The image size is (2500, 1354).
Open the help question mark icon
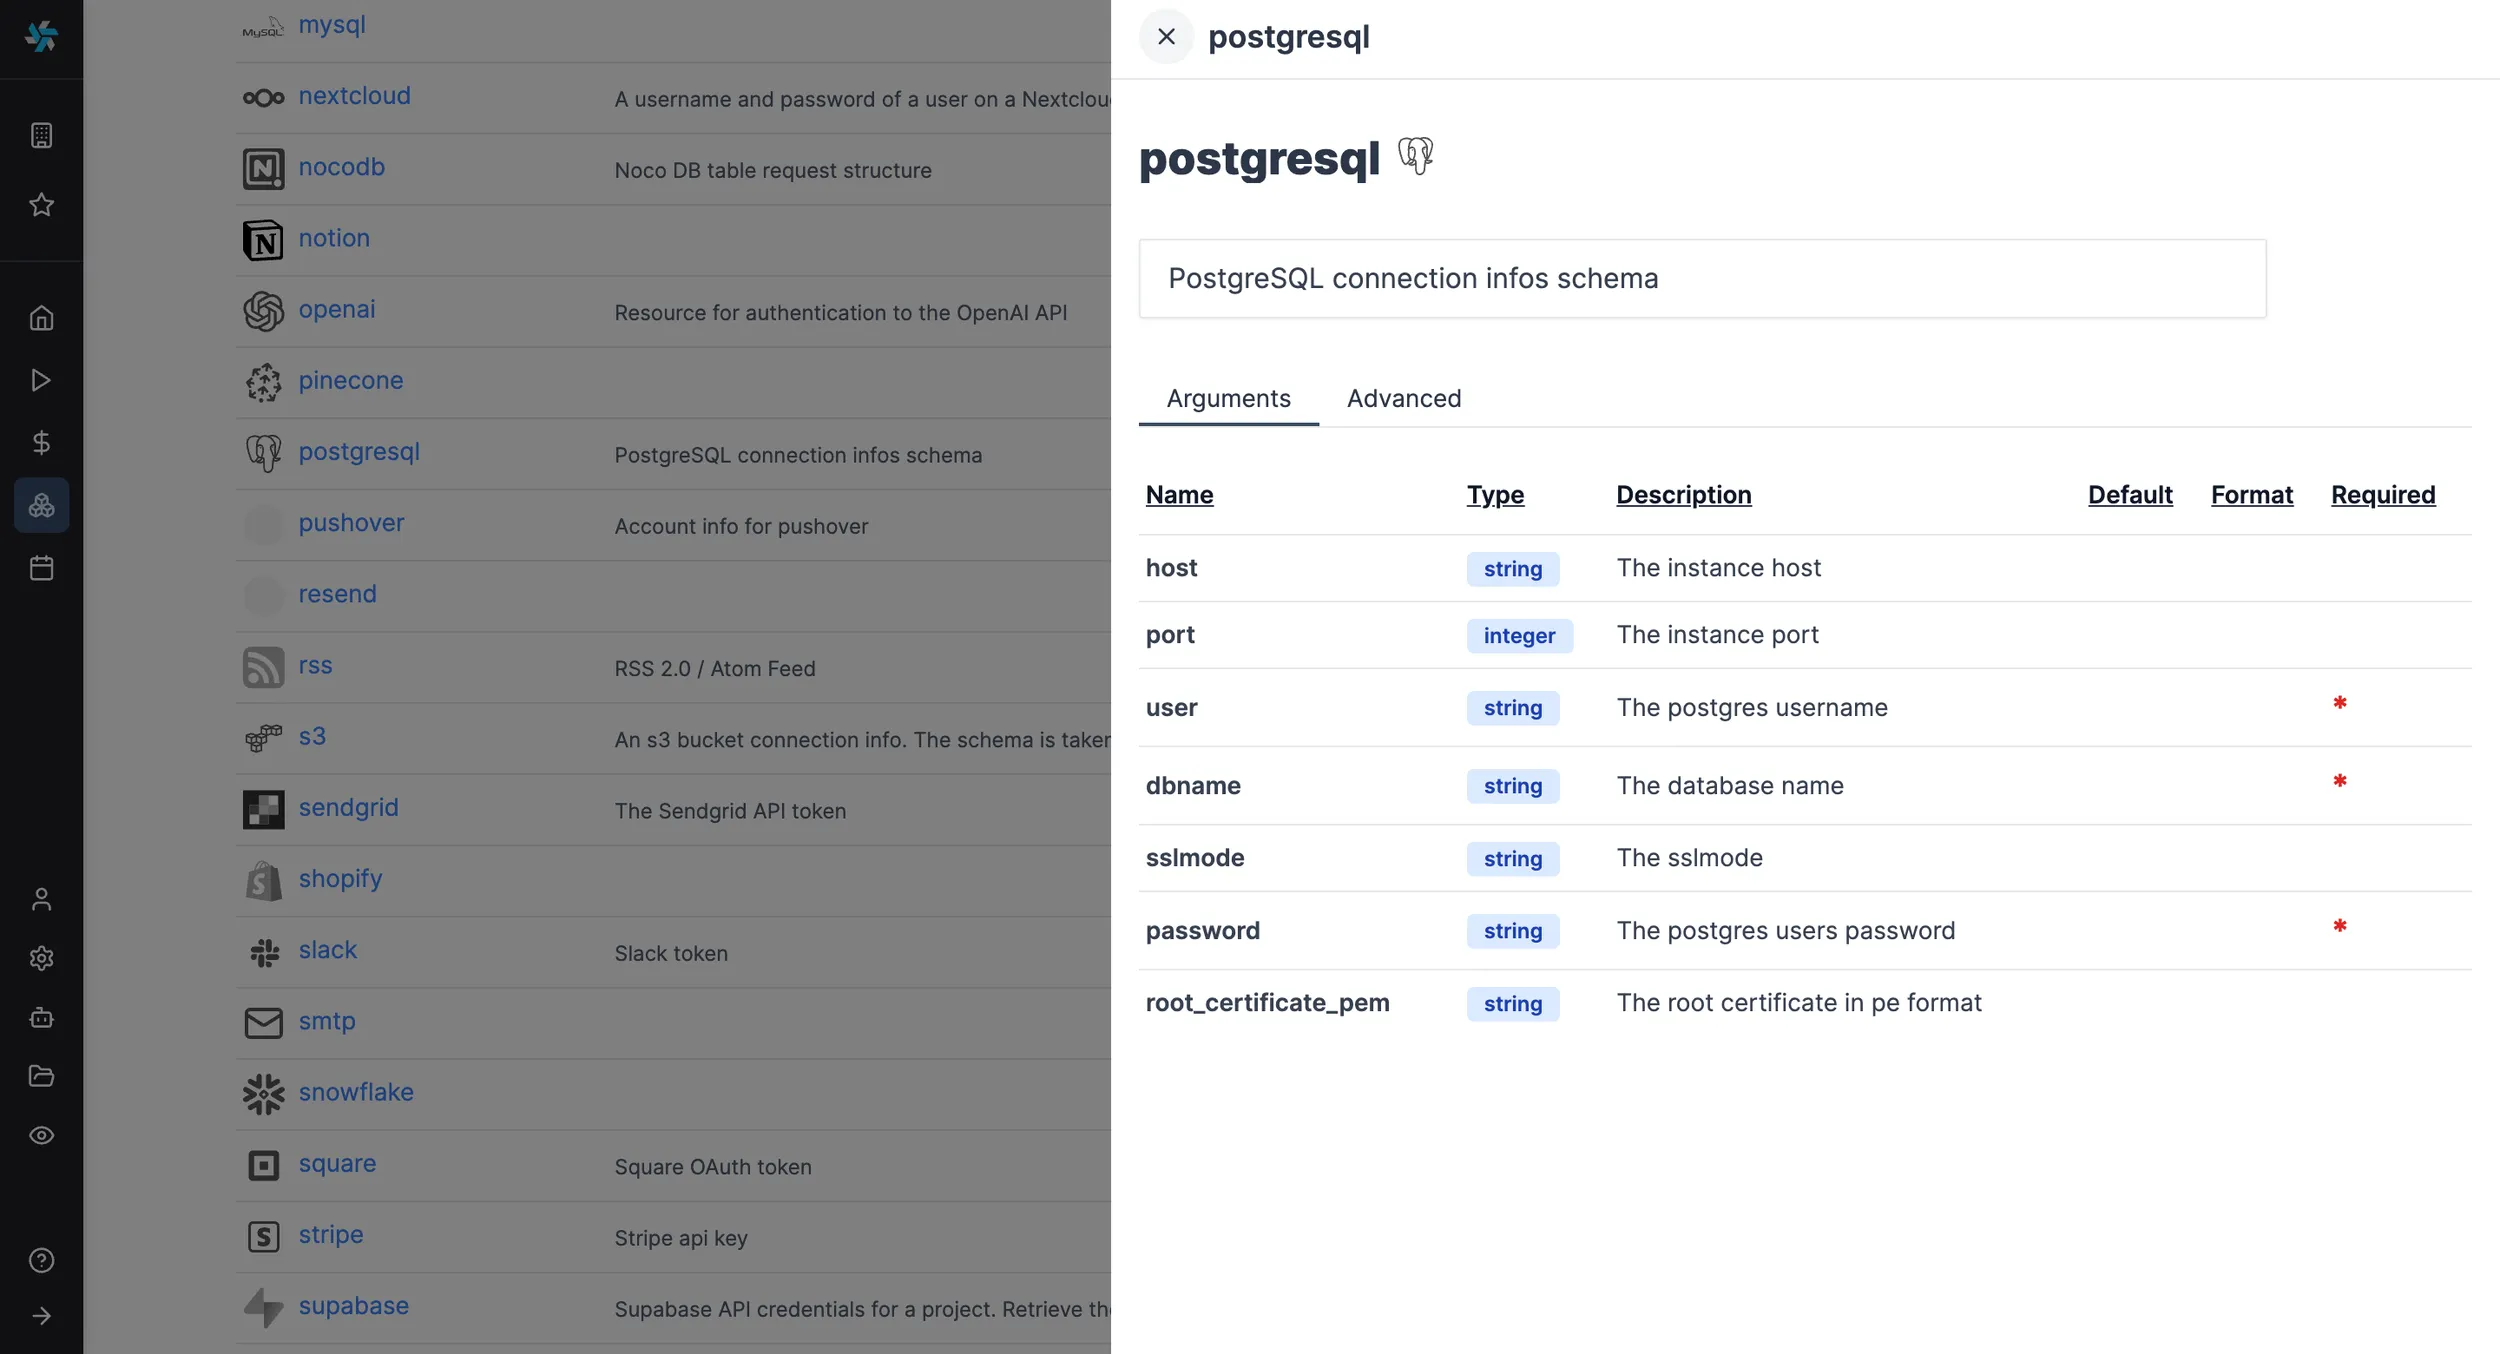point(41,1260)
